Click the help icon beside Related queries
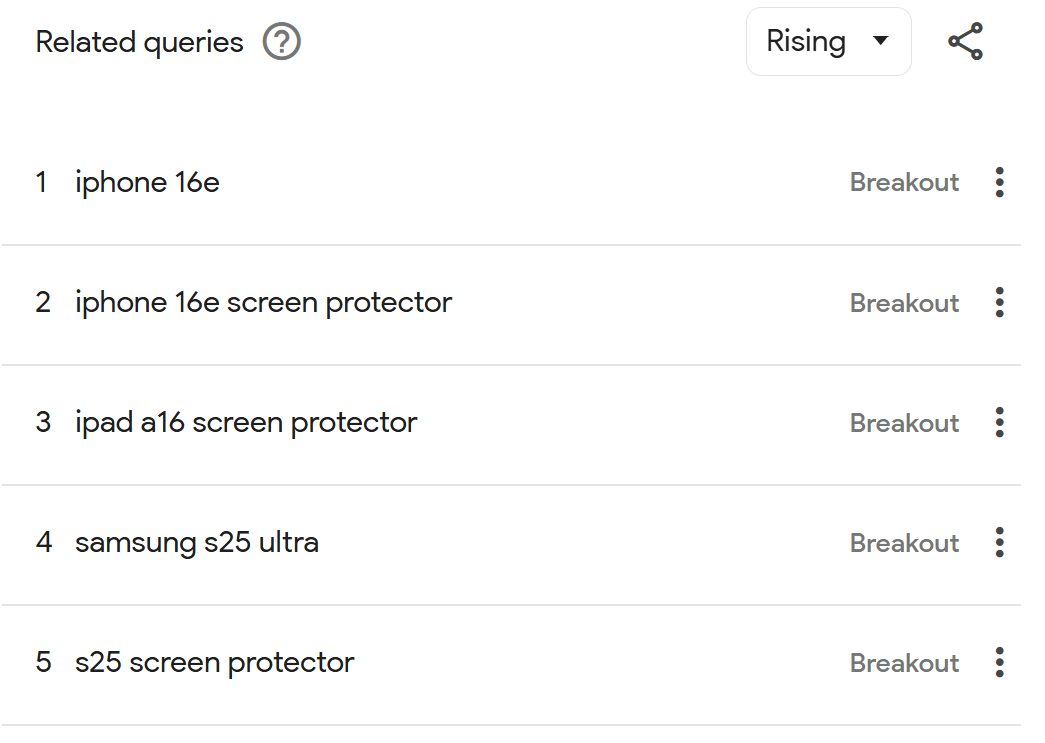This screenshot has height=743, width=1045. tap(282, 42)
